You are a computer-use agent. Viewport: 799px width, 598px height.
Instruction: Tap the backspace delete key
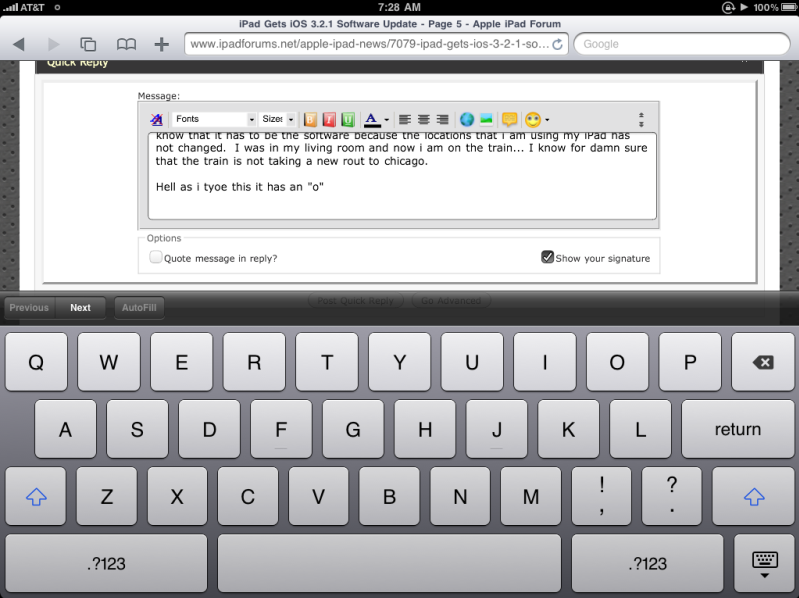click(x=762, y=362)
